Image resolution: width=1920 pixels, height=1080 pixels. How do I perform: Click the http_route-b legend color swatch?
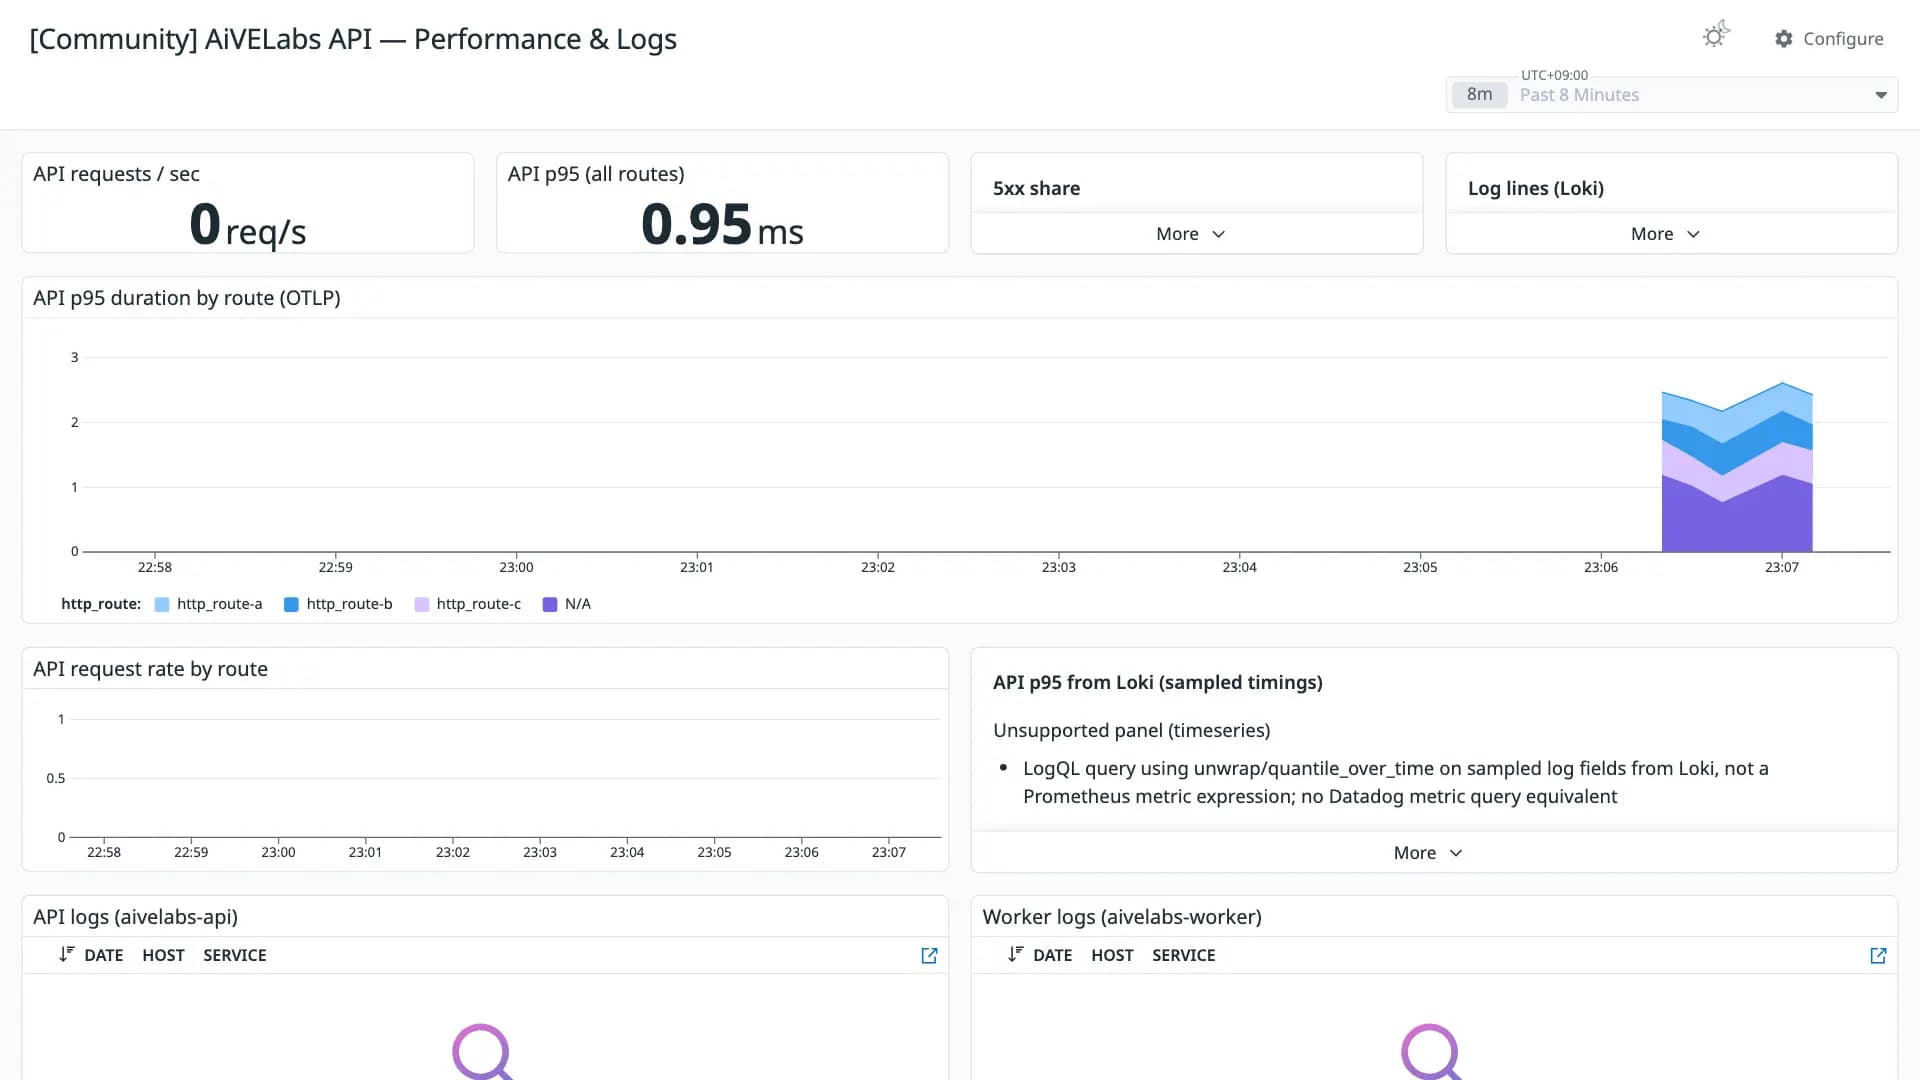pos(291,605)
